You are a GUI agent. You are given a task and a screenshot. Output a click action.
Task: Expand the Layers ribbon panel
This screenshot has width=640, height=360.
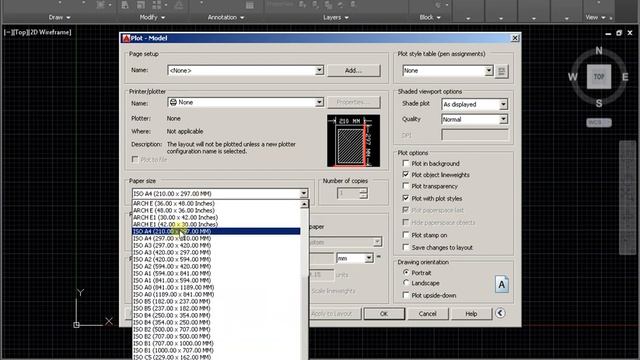(x=336, y=18)
